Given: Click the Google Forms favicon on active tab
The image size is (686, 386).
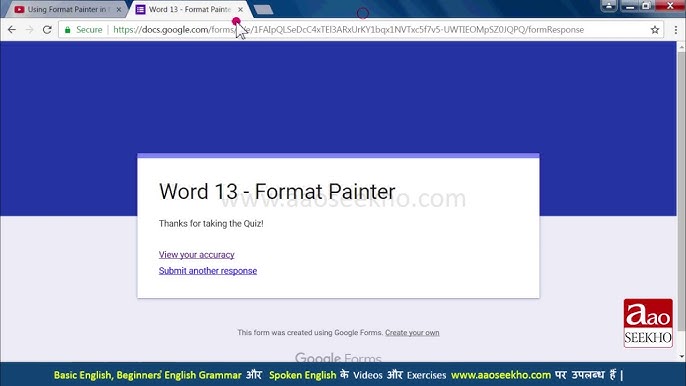Looking at the screenshot, I should click(x=140, y=9).
